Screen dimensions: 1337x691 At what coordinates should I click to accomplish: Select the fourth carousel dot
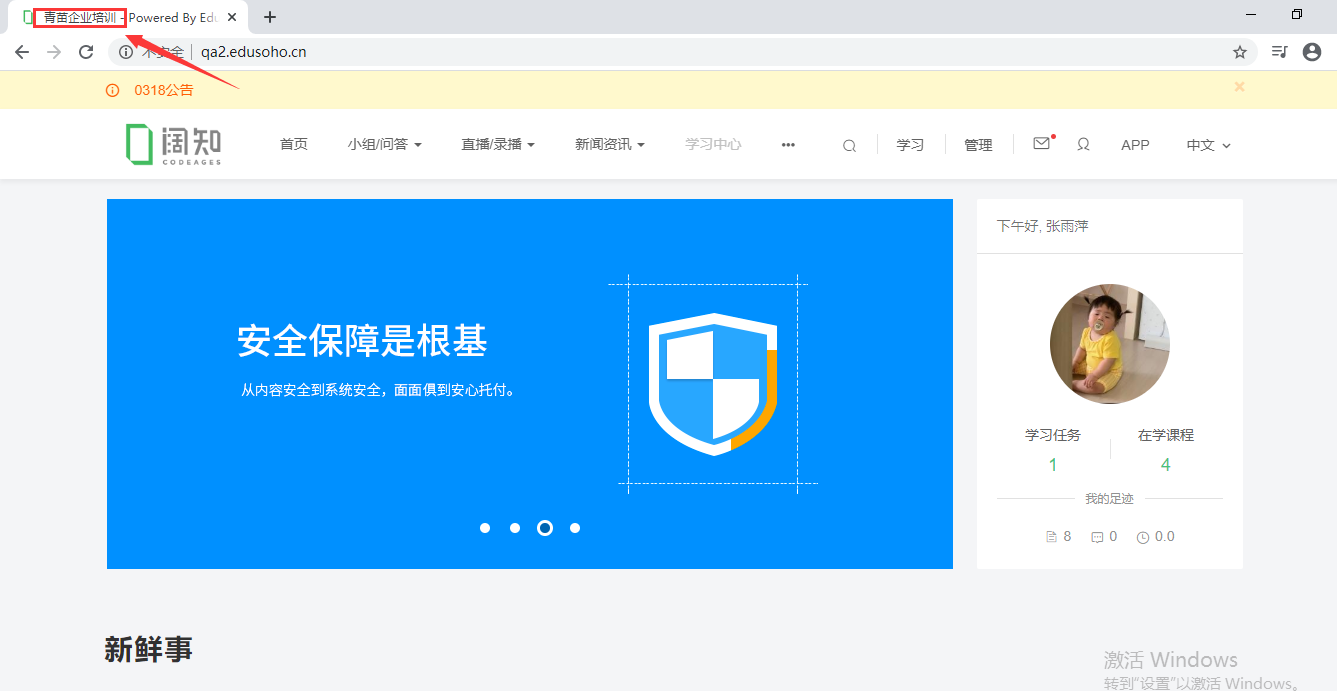(x=575, y=528)
